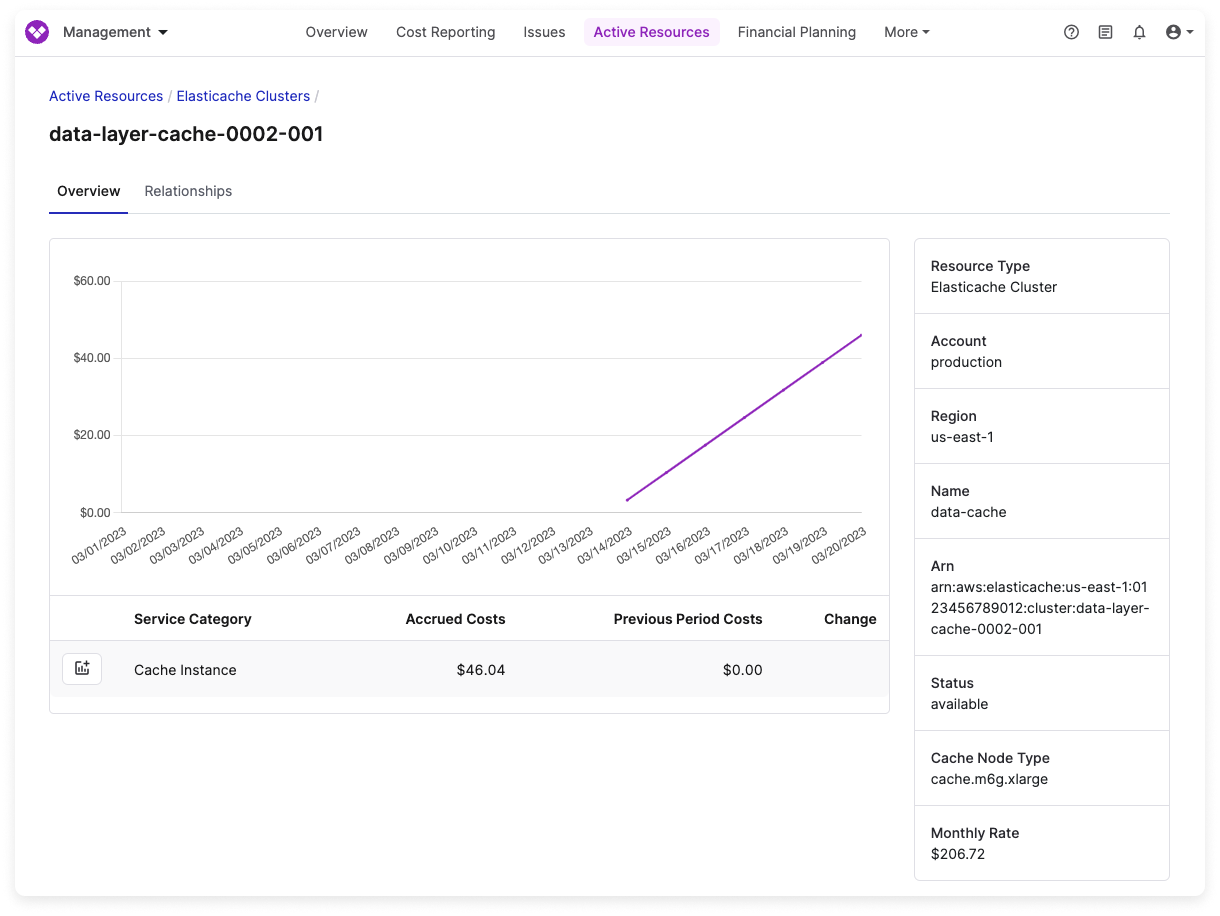Follow the Active Resources breadcrumb link
The image size is (1220, 916).
click(x=106, y=96)
